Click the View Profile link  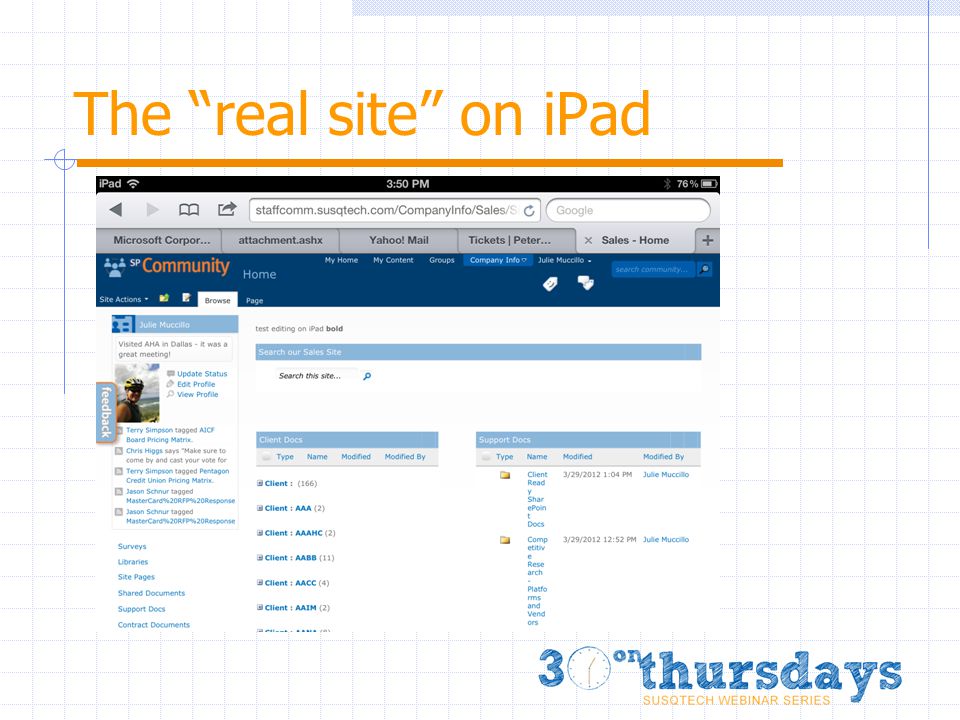197,395
